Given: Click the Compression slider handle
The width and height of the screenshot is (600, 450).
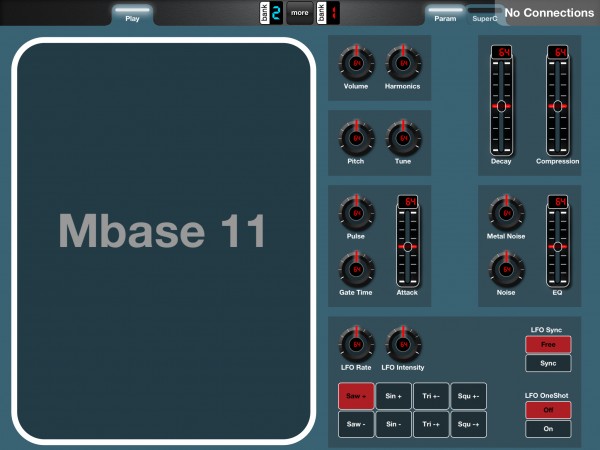Looking at the screenshot, I should pos(558,106).
